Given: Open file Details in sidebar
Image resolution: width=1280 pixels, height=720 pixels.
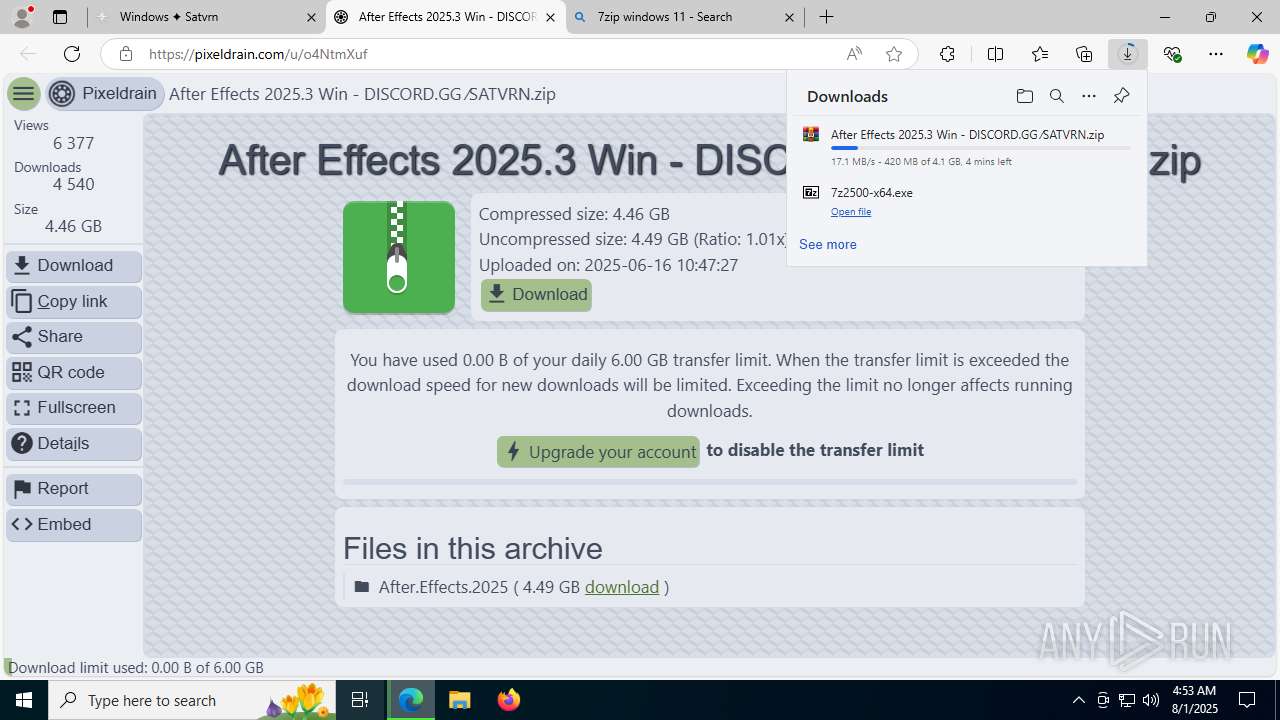Looking at the screenshot, I should (74, 444).
